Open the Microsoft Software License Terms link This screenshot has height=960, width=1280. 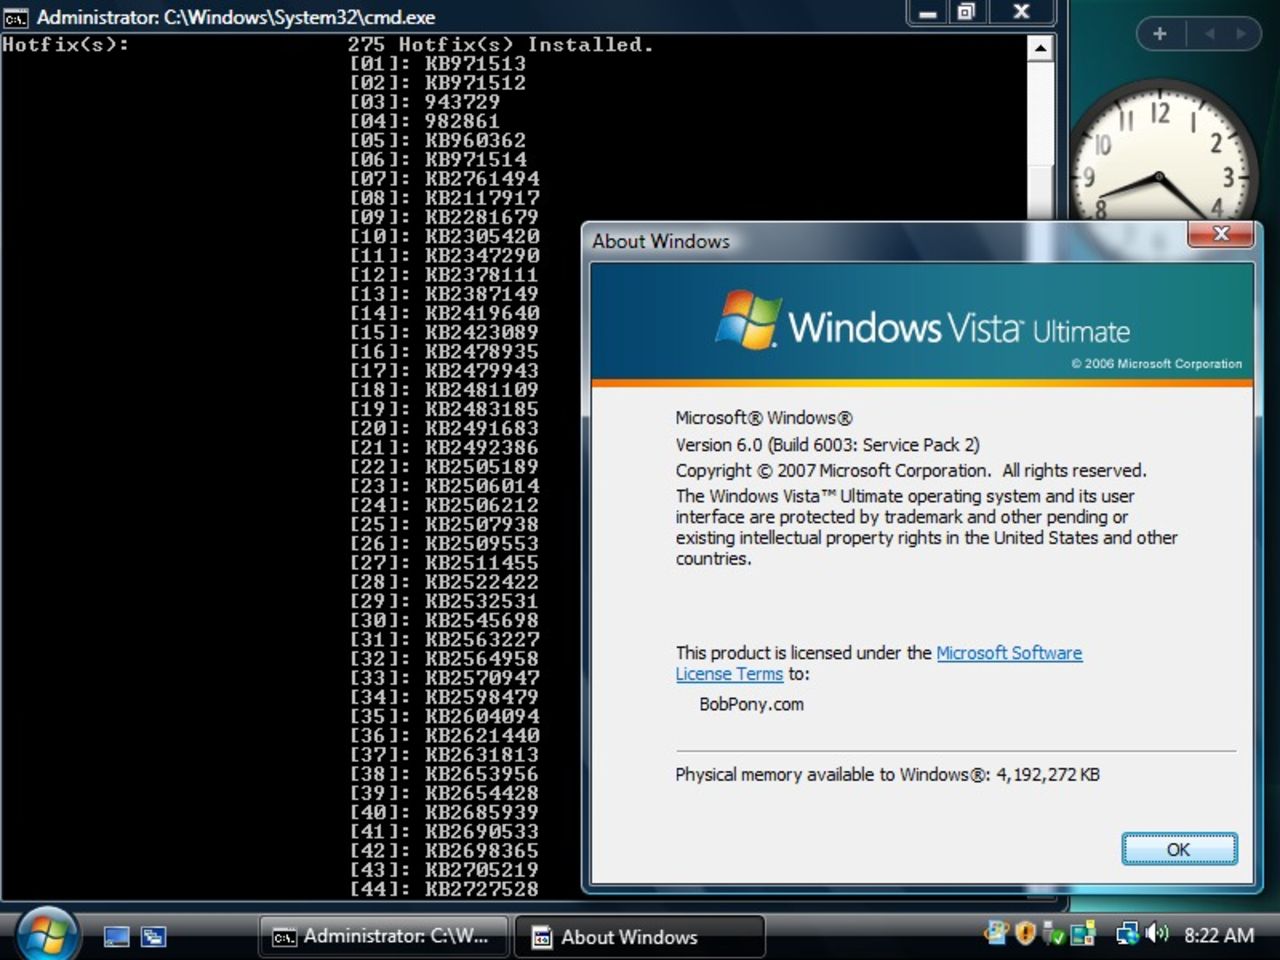[1008, 652]
